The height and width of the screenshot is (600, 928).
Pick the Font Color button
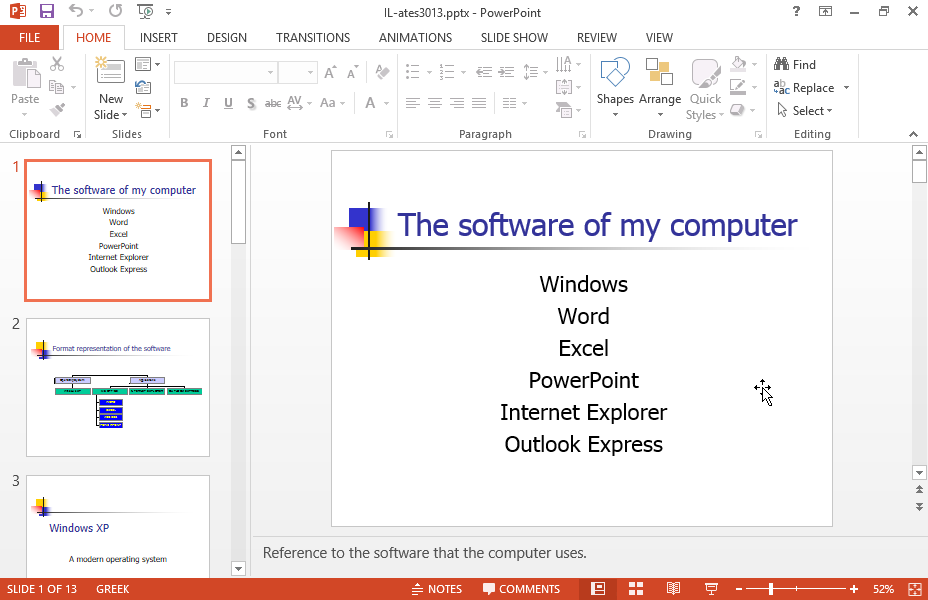click(370, 103)
